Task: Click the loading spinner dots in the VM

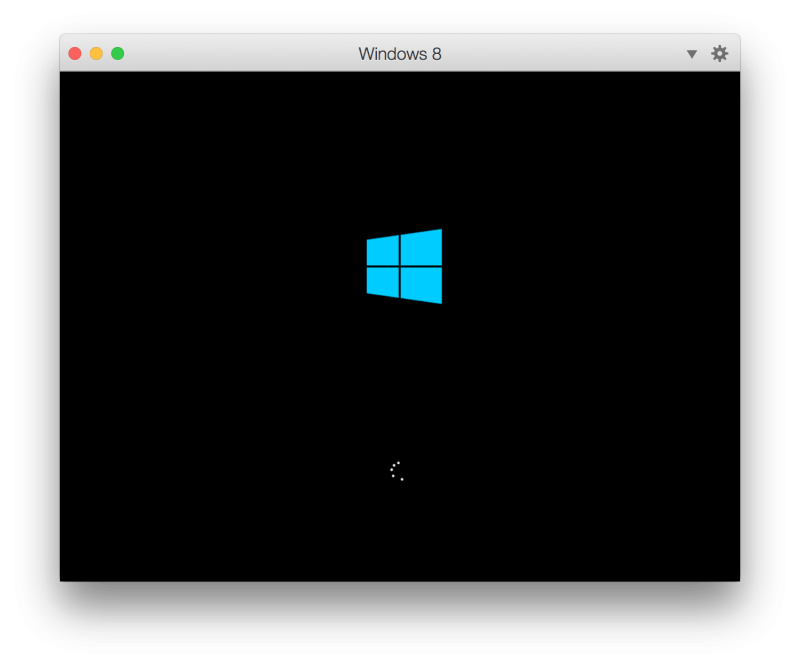Action: (x=397, y=471)
